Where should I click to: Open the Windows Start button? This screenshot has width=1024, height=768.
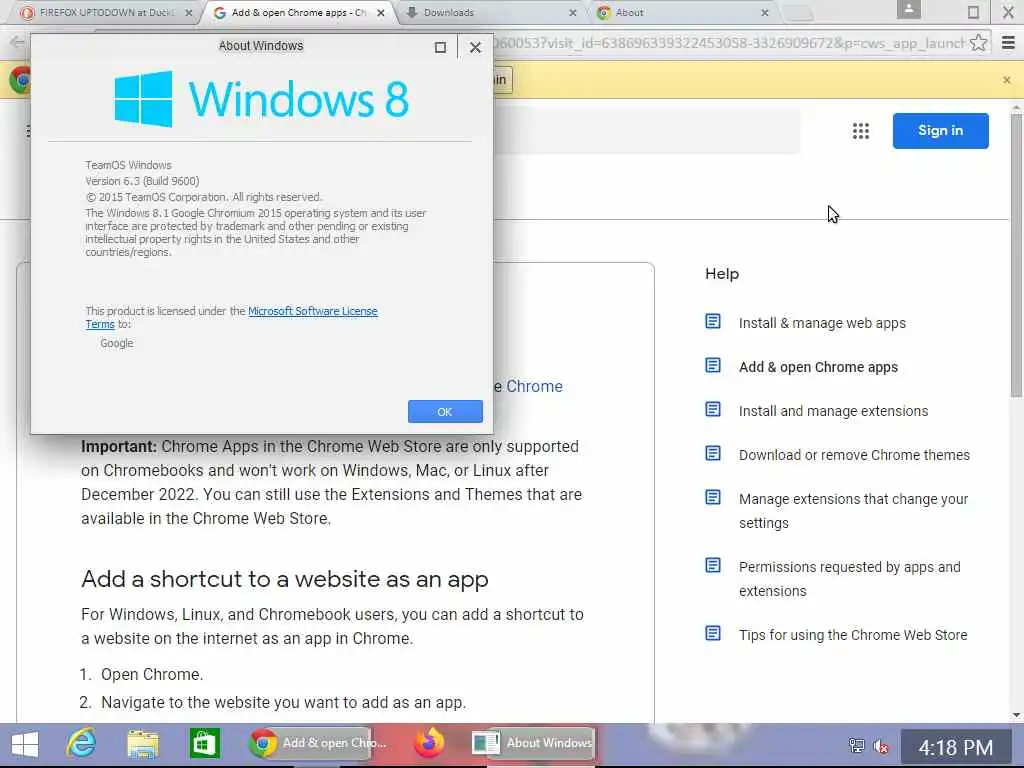pos(25,744)
